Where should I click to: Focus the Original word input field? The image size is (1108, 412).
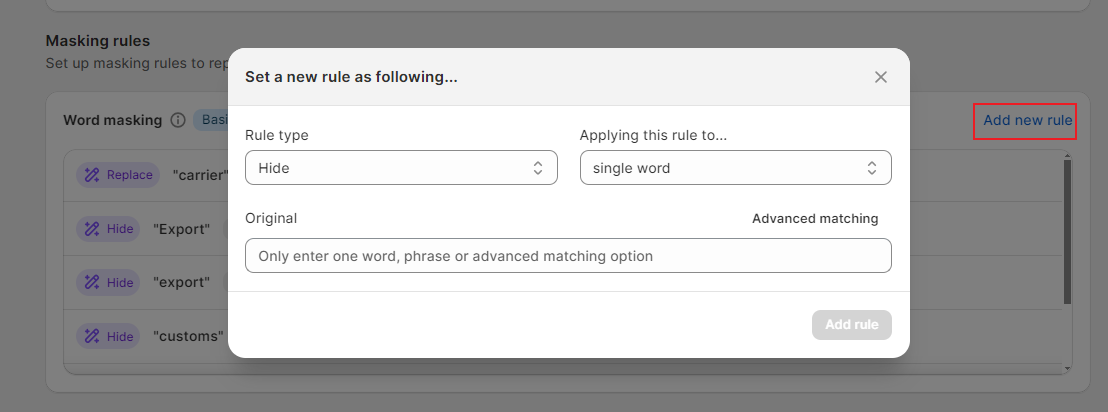(x=567, y=256)
